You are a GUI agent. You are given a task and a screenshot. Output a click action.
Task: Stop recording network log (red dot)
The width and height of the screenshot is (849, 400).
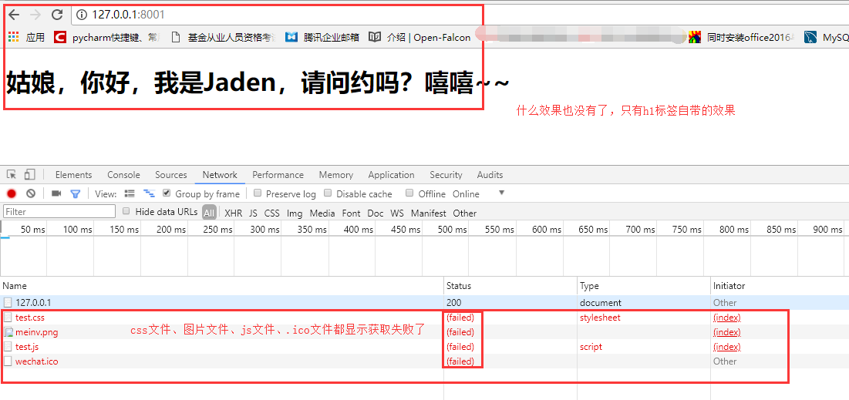(11, 193)
